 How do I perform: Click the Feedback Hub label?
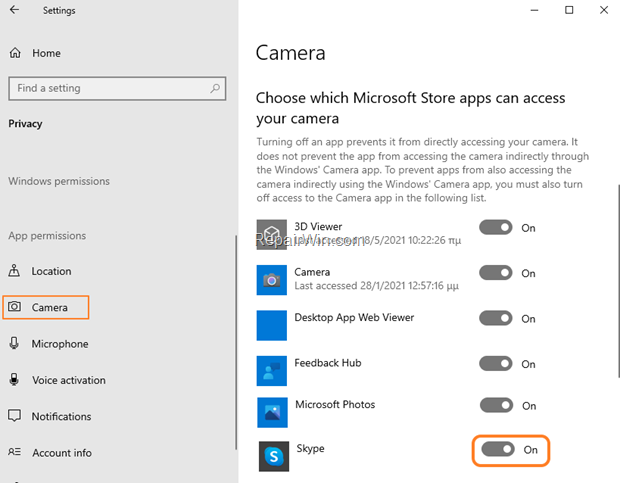click(x=328, y=363)
